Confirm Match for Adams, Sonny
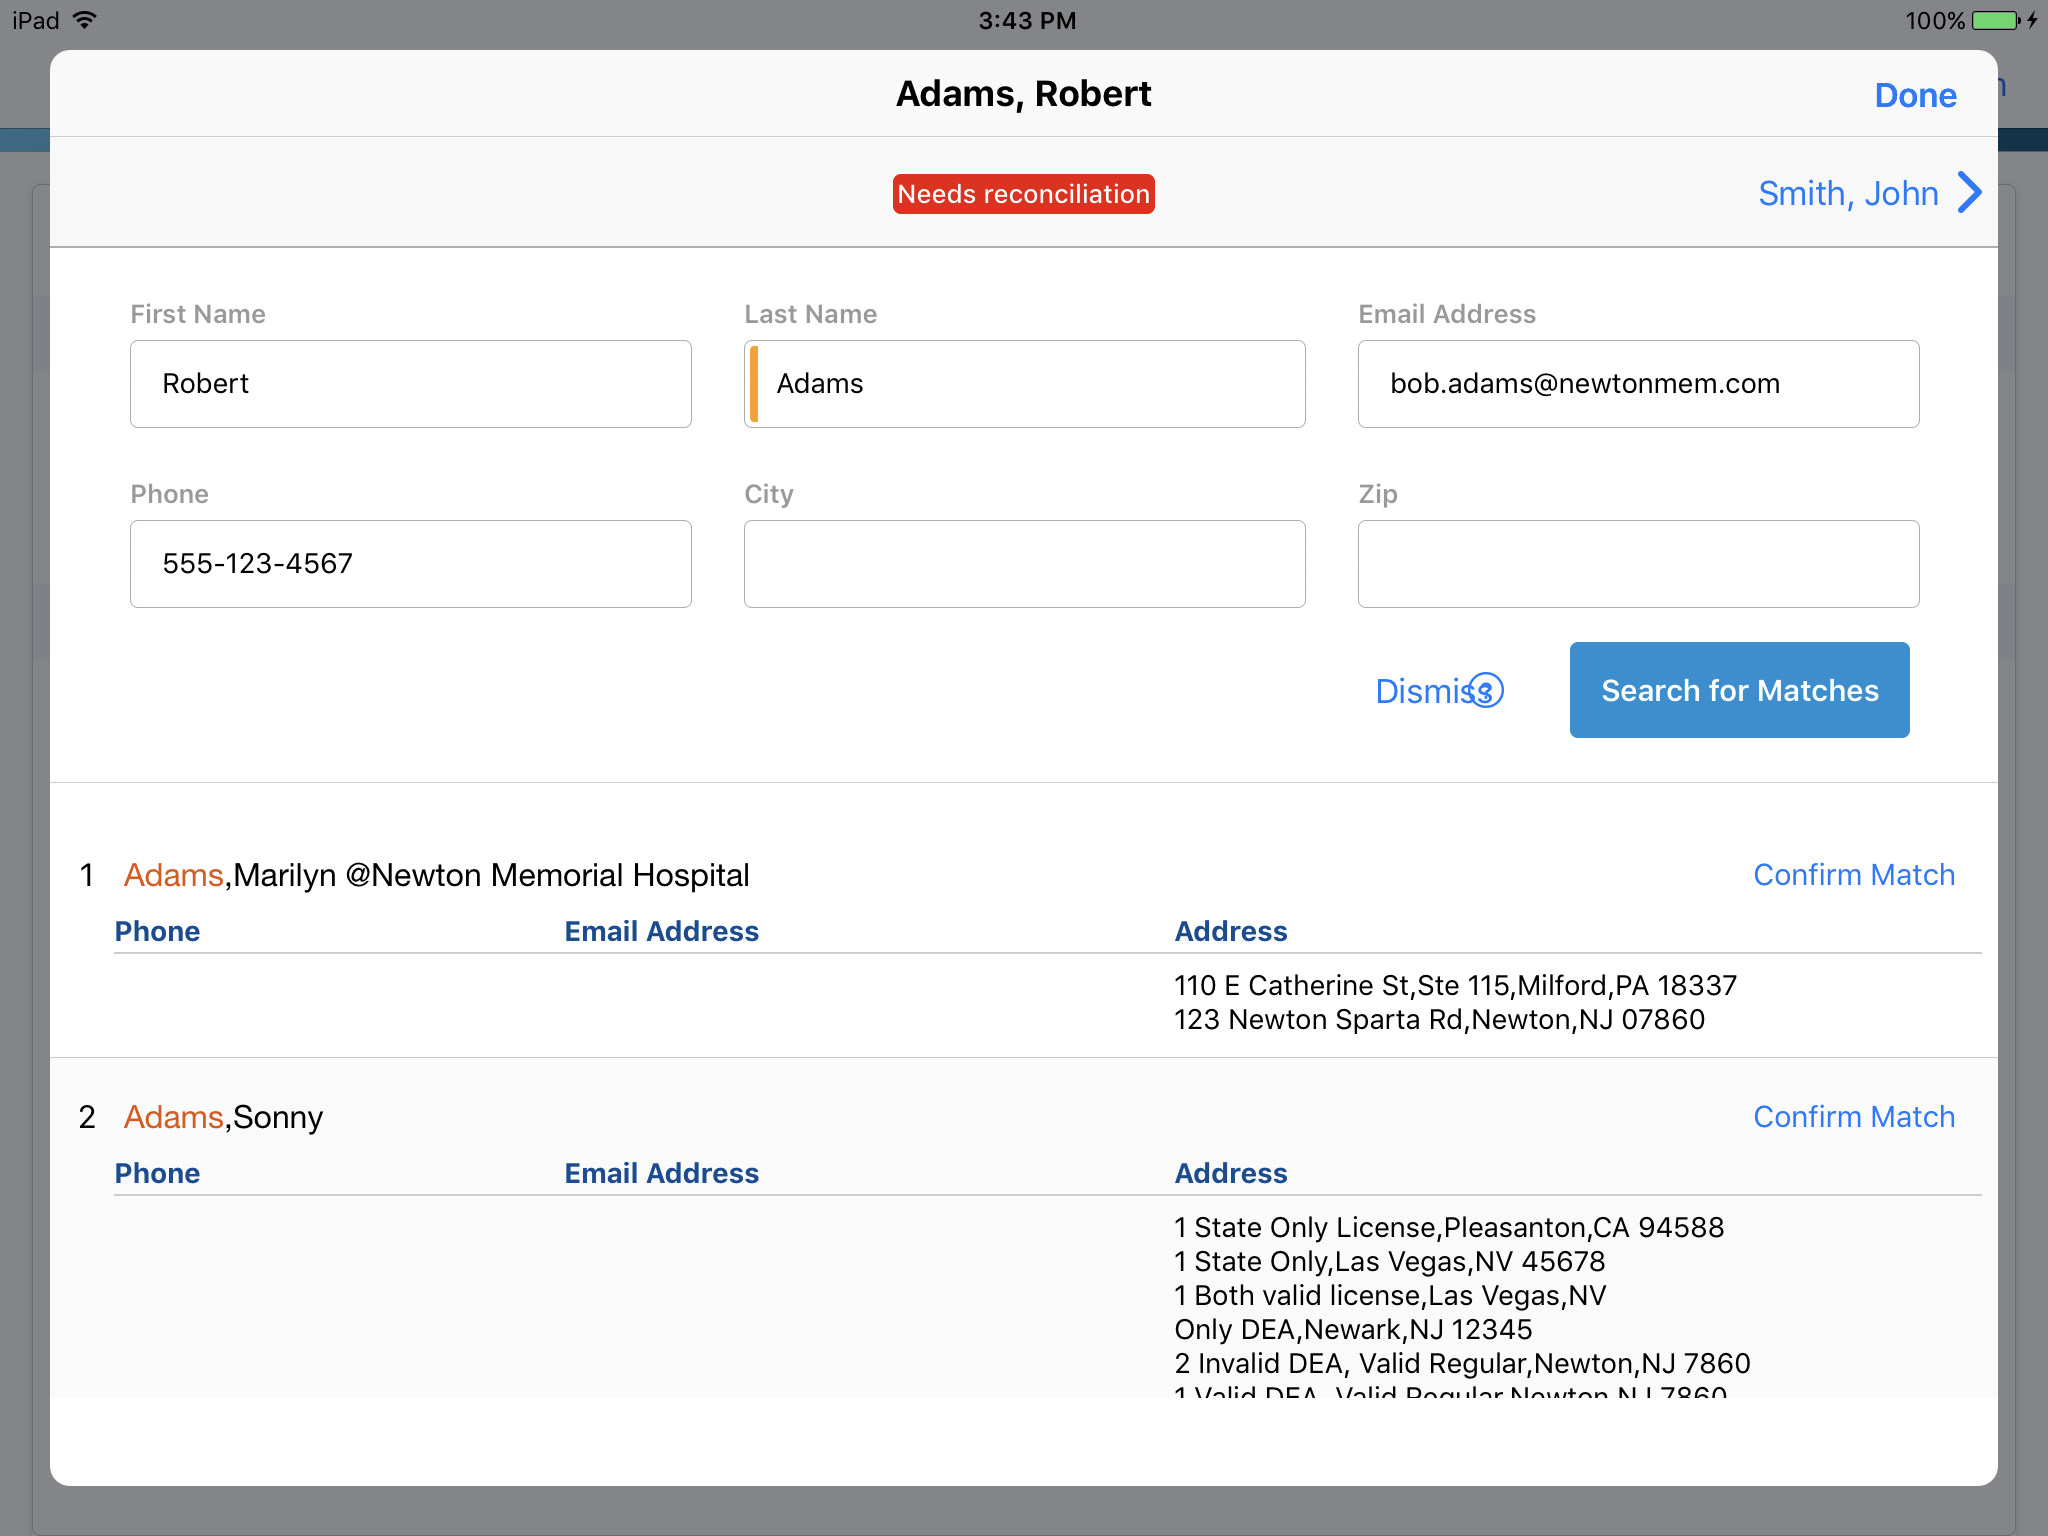The image size is (2048, 1536). pyautogui.click(x=1853, y=1117)
